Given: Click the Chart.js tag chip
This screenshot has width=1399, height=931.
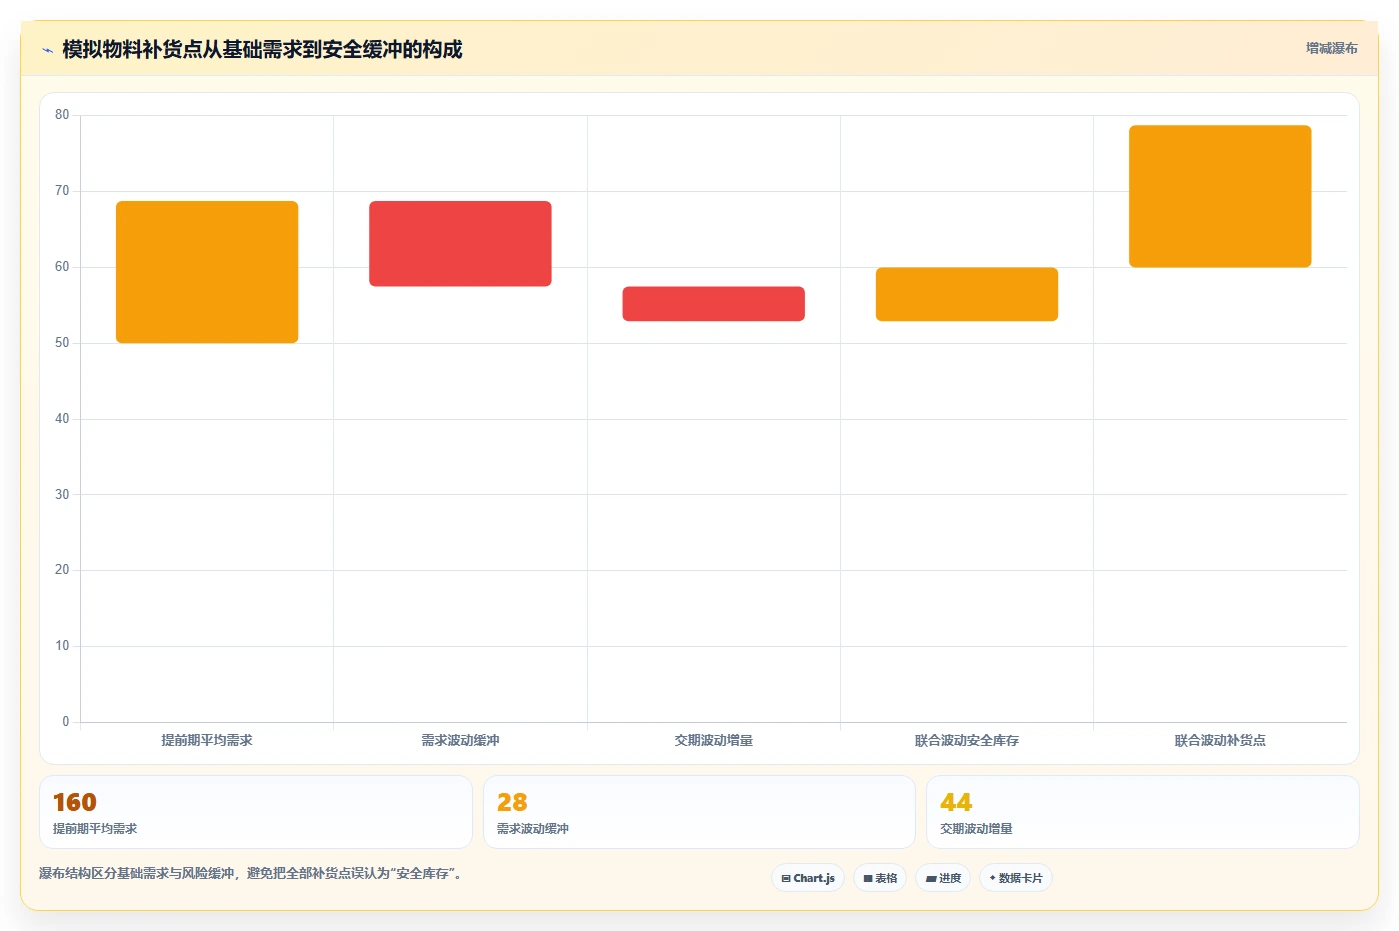Looking at the screenshot, I should point(808,878).
